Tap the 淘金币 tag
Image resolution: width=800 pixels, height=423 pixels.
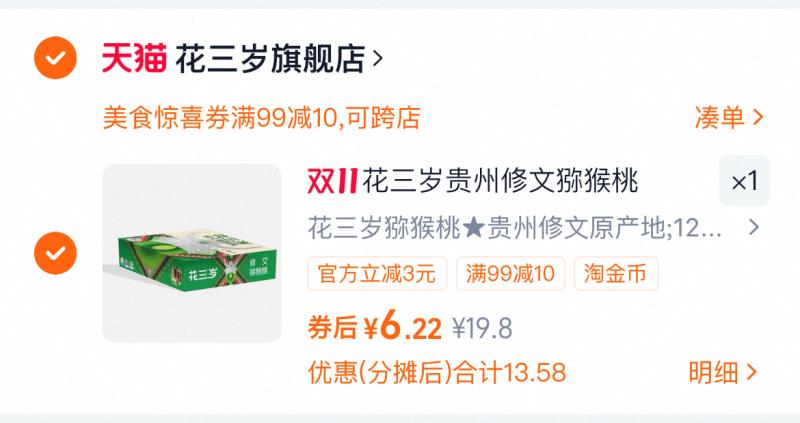tap(616, 274)
